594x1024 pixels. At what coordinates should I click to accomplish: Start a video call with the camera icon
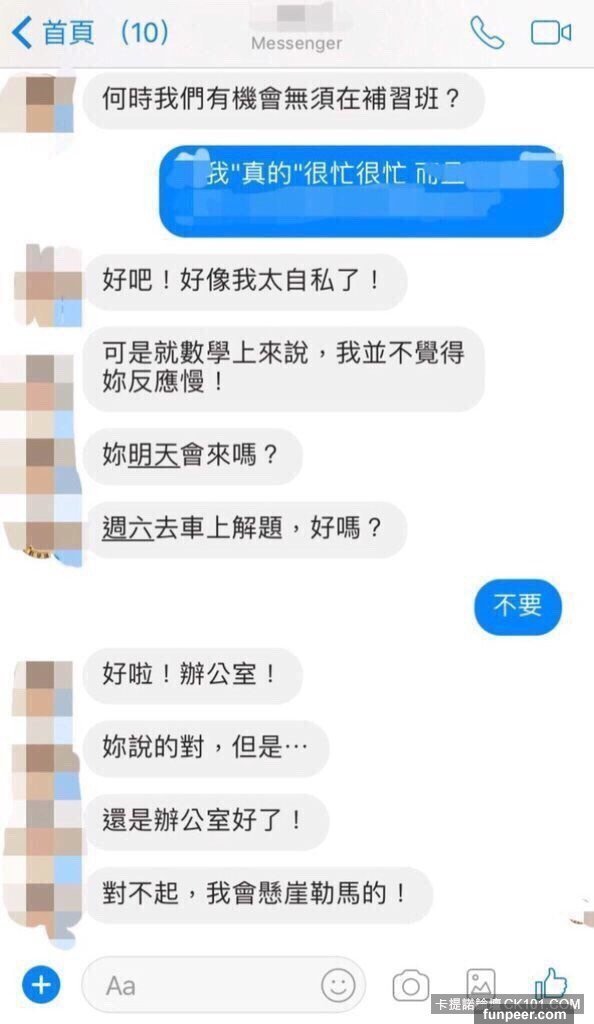[550, 33]
